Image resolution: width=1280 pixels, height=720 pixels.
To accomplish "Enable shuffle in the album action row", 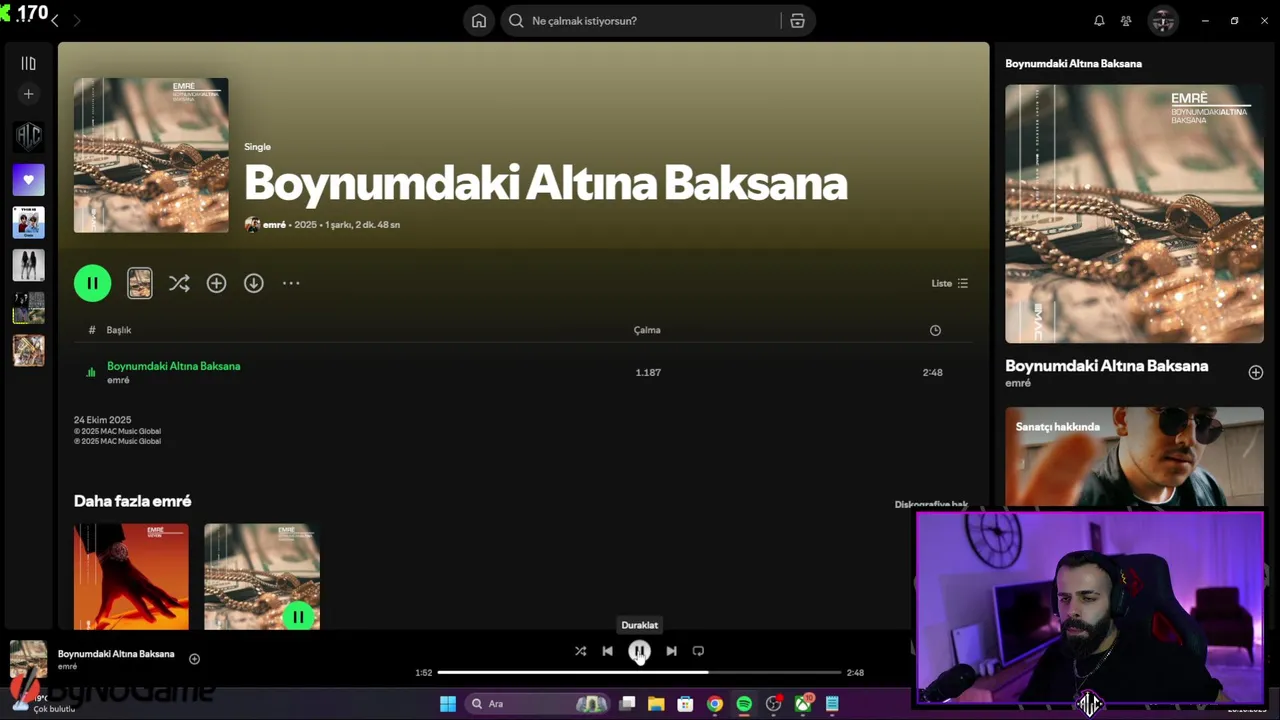I will [x=179, y=283].
